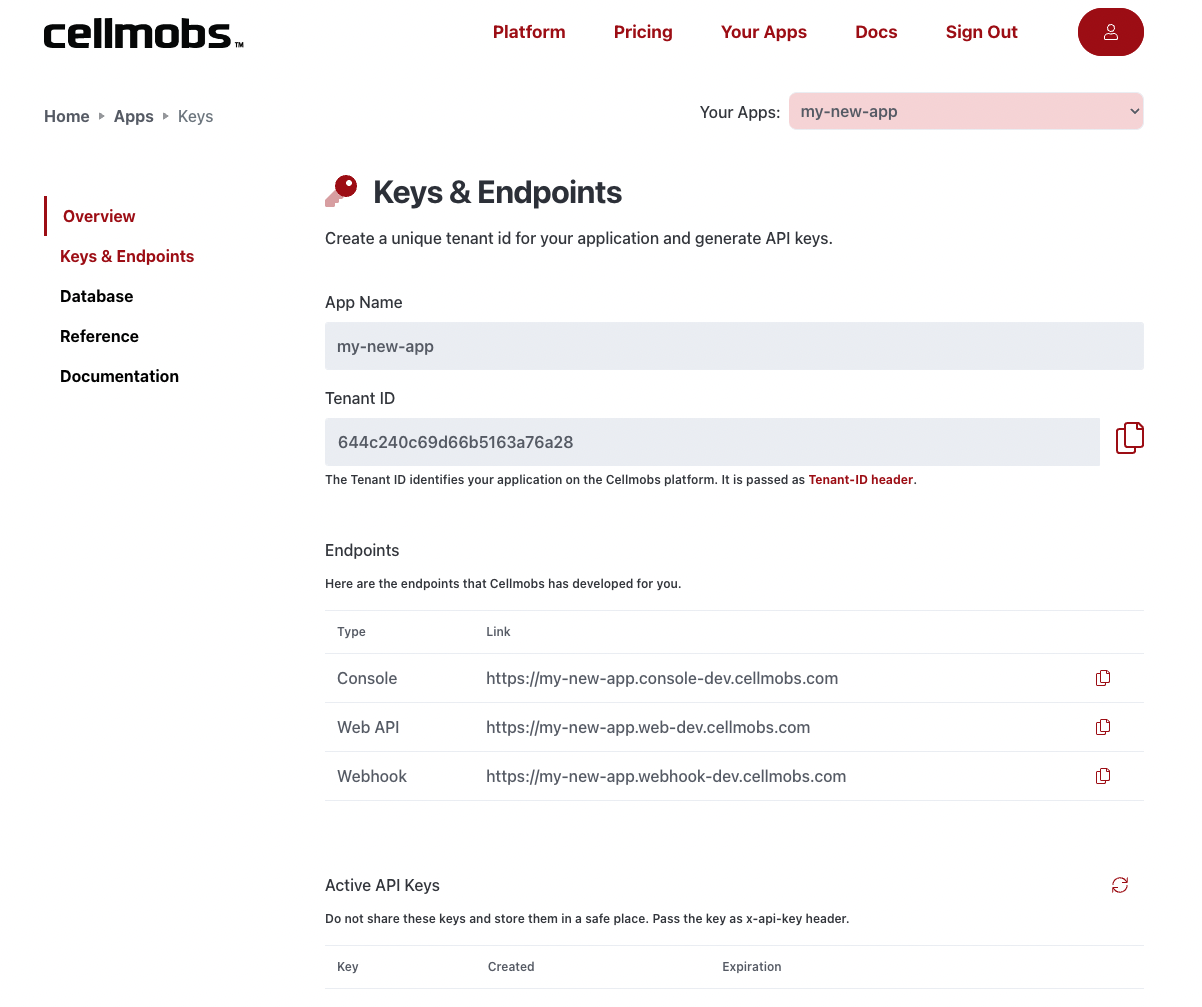Open Your Apps in top navigation
Screen dimensions: 1202x1007
(764, 32)
